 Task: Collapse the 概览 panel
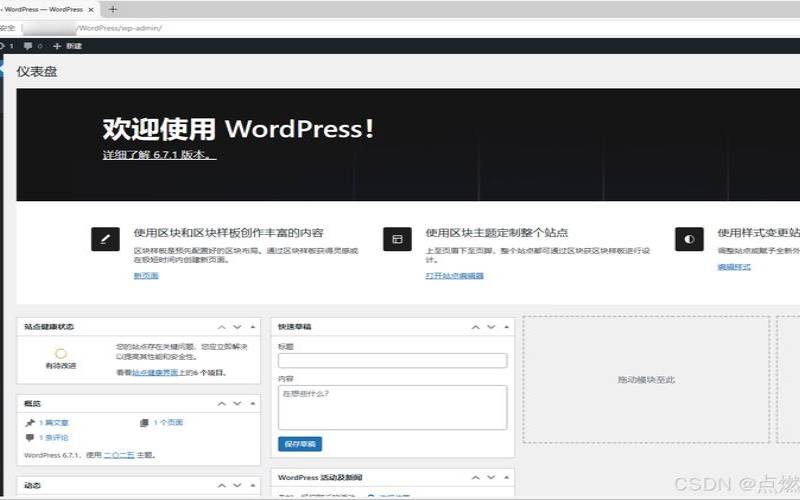click(253, 404)
